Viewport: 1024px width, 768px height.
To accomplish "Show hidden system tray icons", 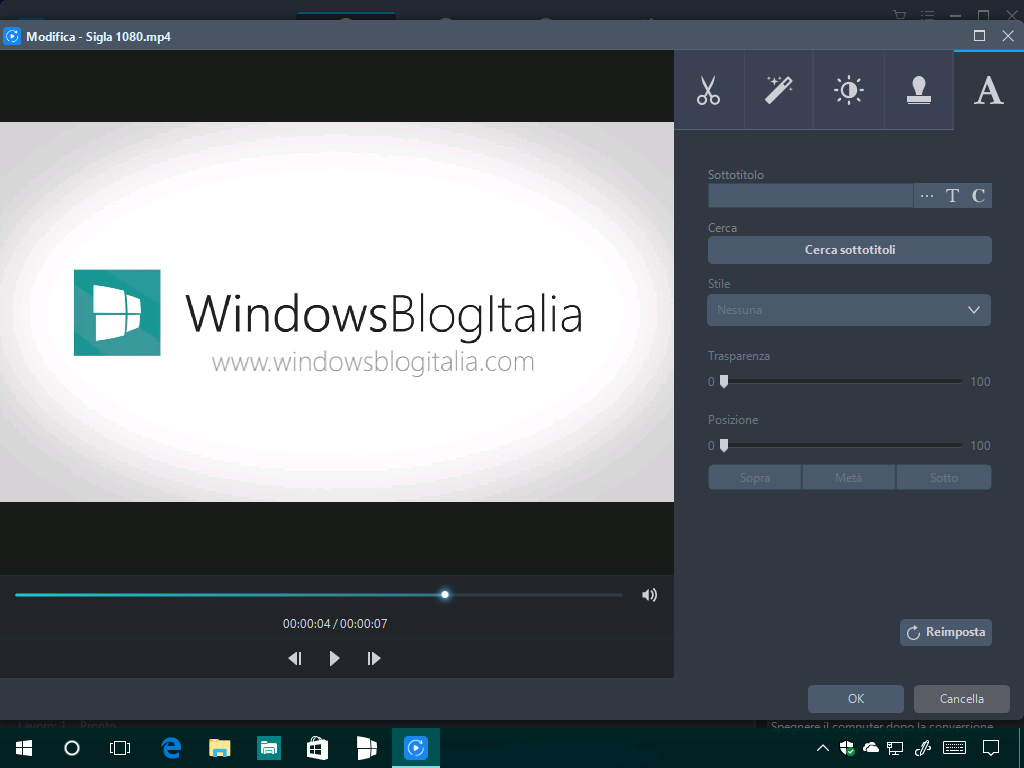I will click(x=823, y=748).
